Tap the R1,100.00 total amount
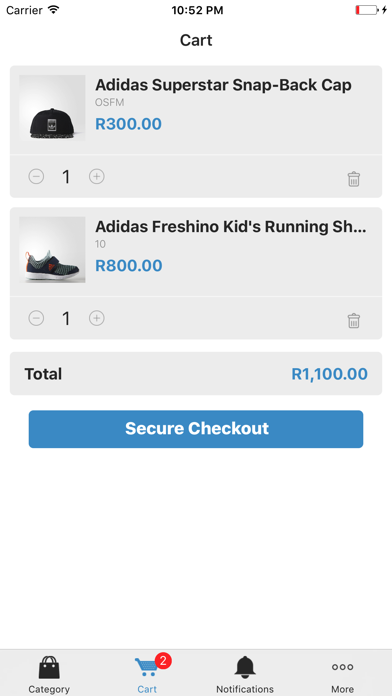Screen dimensions: 392x696 329,374
